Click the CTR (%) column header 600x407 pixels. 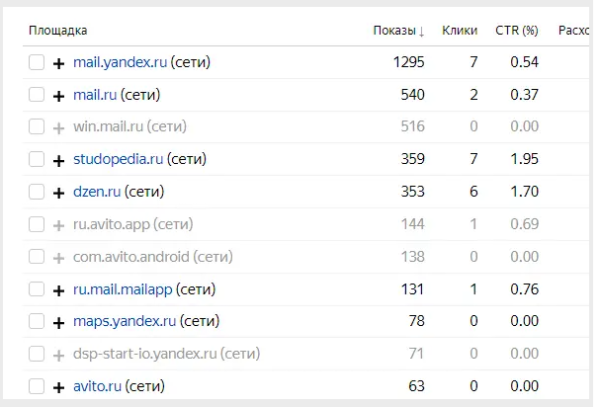tap(518, 30)
